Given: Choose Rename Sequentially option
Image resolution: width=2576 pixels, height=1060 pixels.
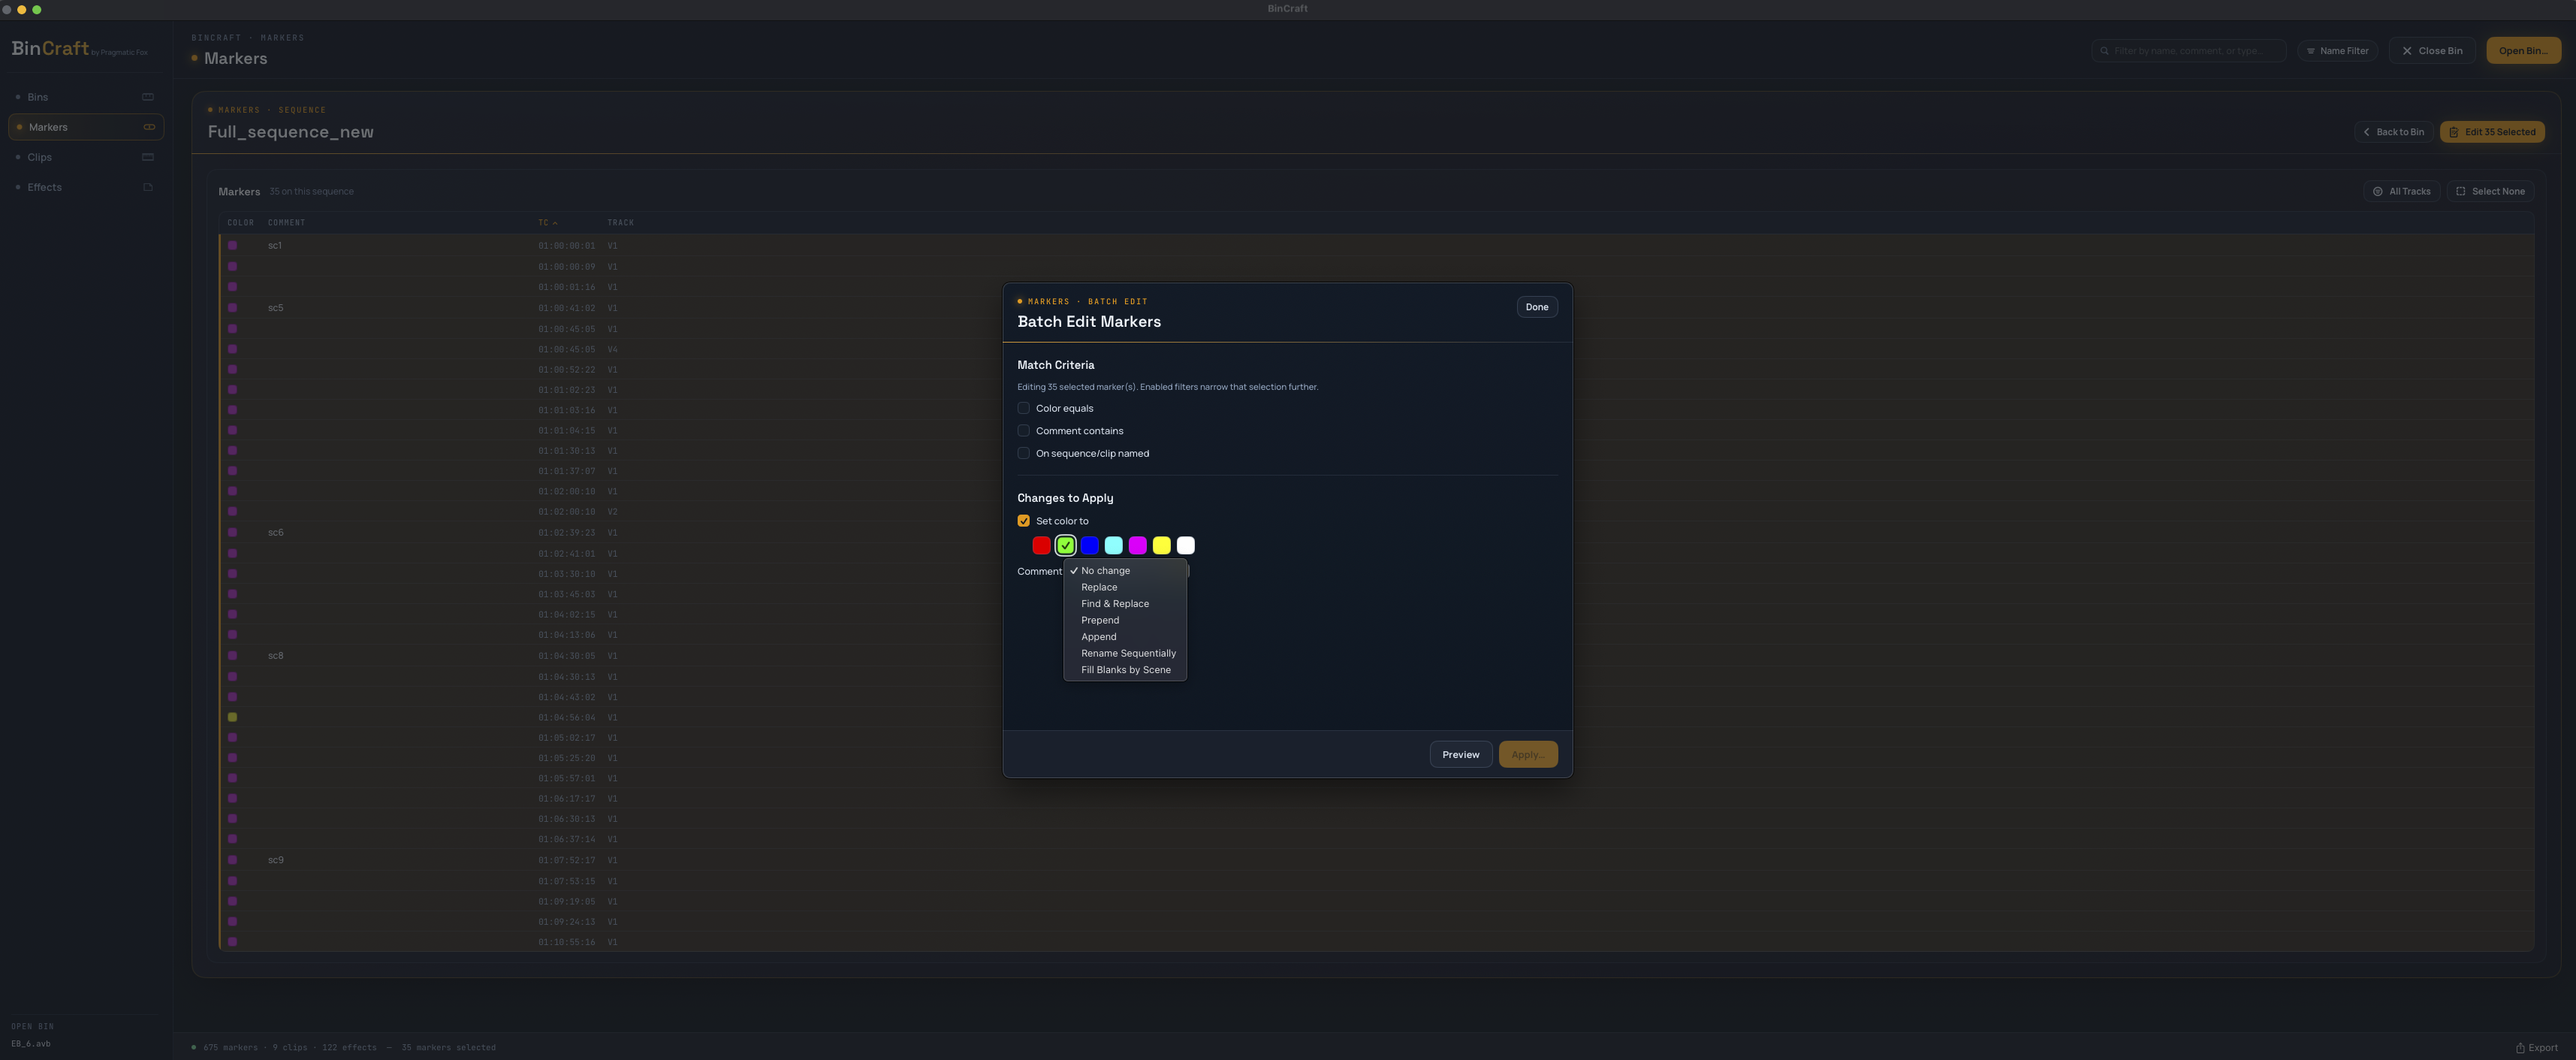Looking at the screenshot, I should click(x=1125, y=653).
